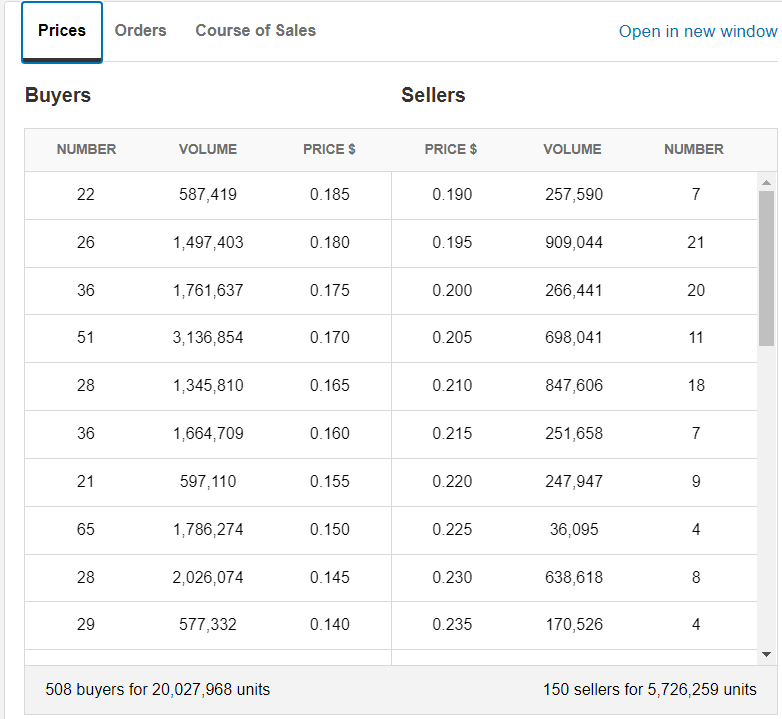Select buyer price 0.185
The width and height of the screenshot is (782, 719).
click(x=330, y=194)
